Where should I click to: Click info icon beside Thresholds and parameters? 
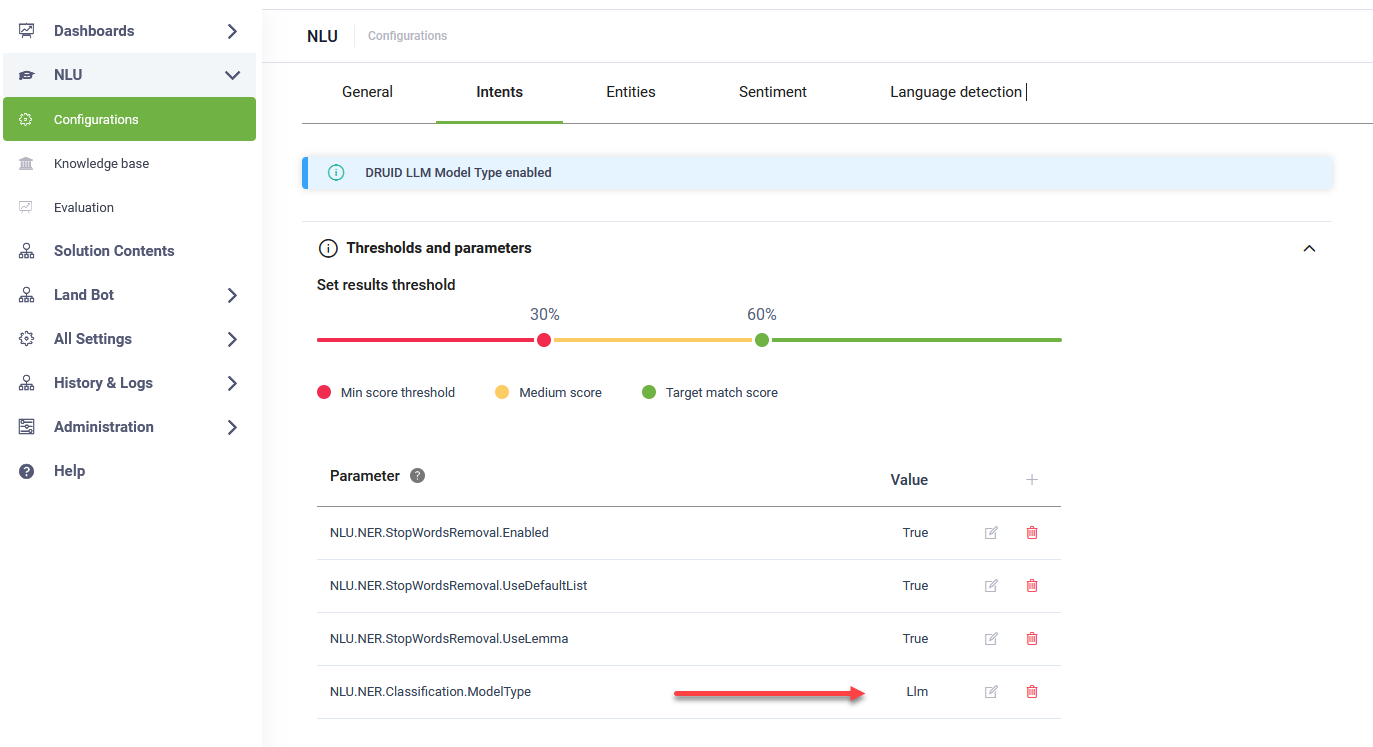[x=327, y=248]
